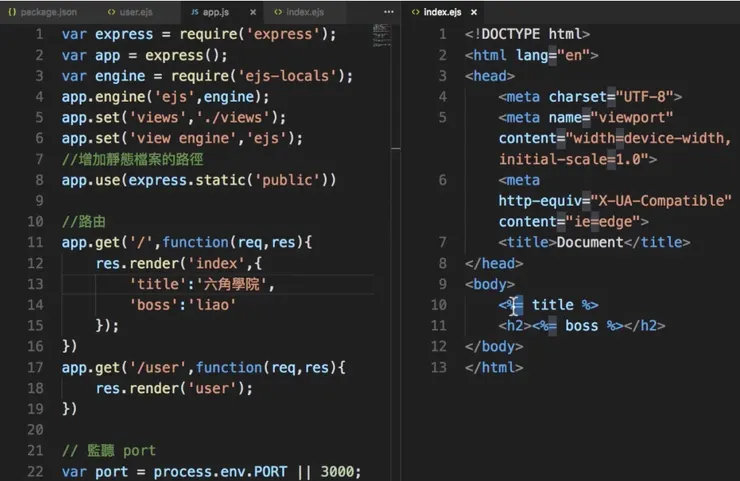
Task: Click Document in the title tag
Action: click(x=590, y=243)
